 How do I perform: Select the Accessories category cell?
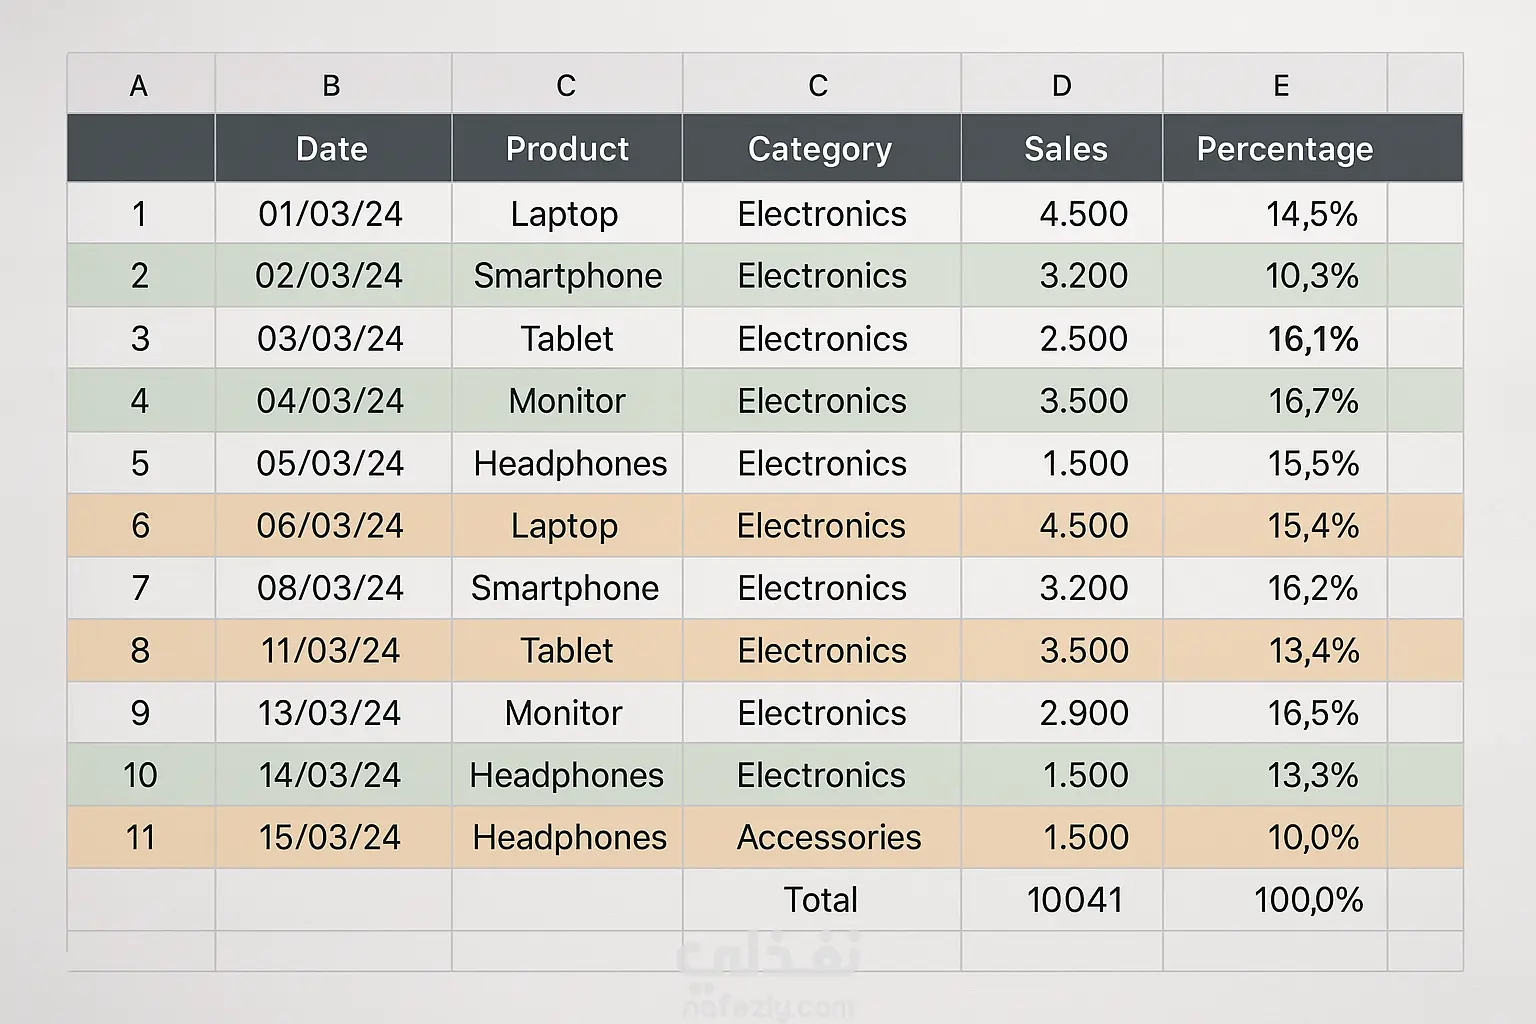pos(828,837)
